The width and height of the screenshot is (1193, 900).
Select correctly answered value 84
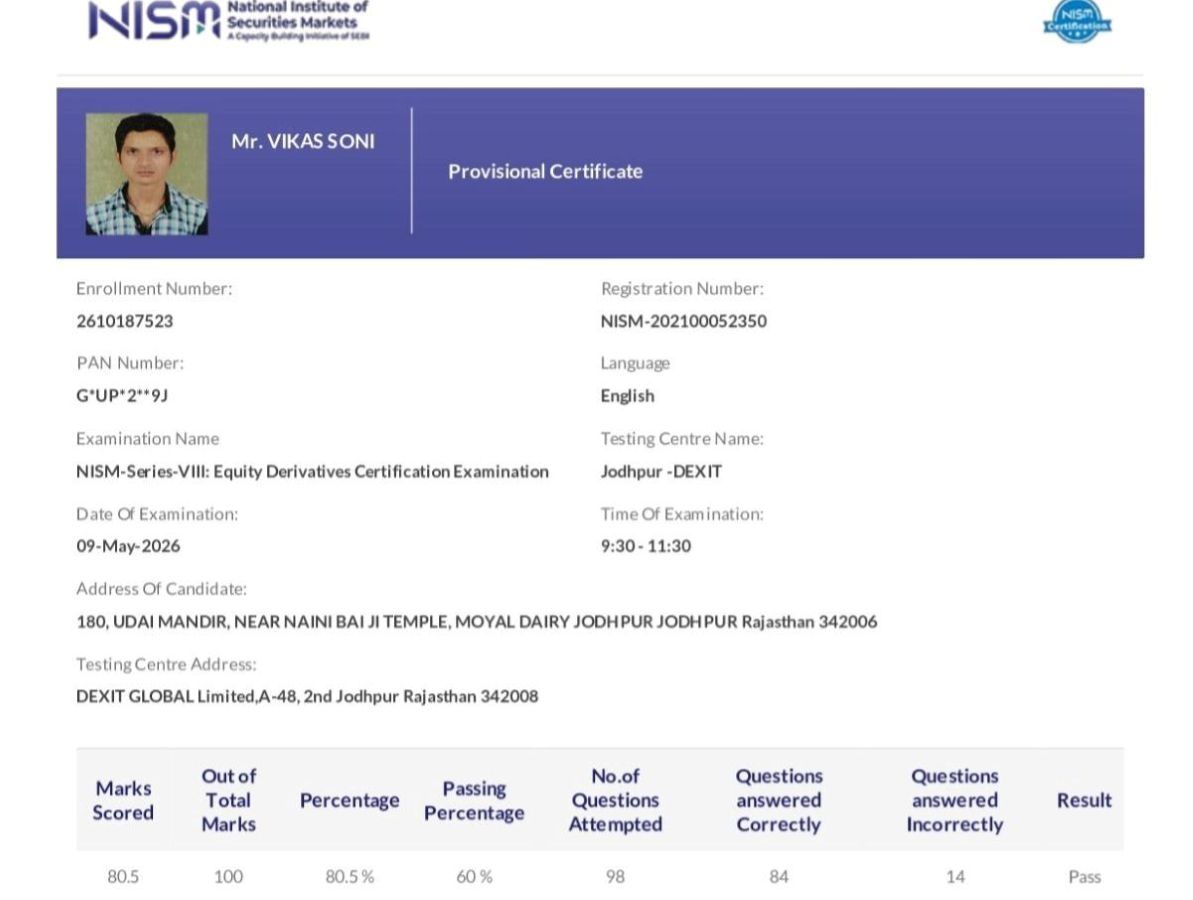[779, 876]
